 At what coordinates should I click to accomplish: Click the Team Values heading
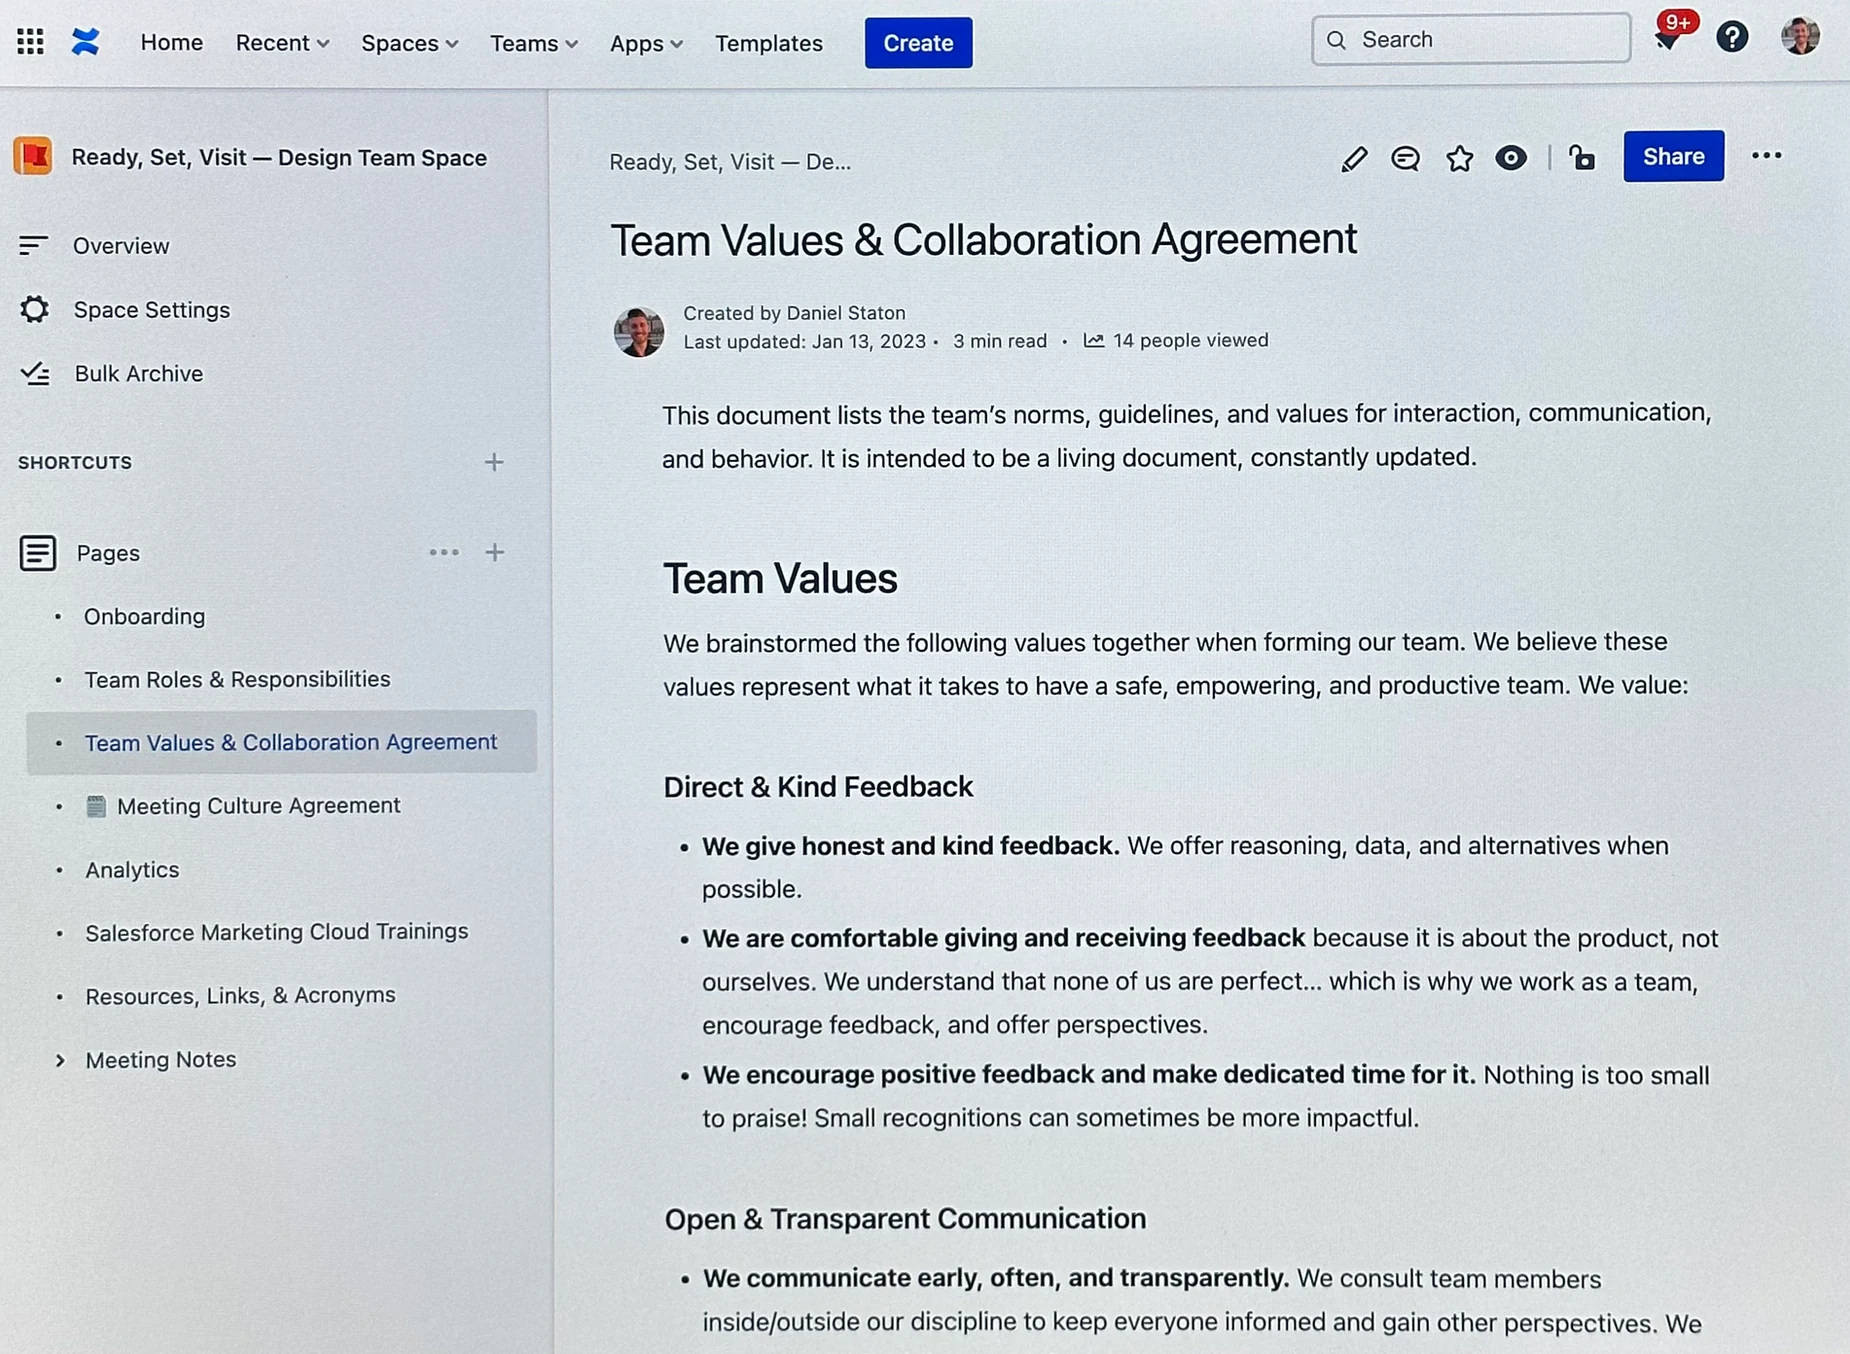780,578
